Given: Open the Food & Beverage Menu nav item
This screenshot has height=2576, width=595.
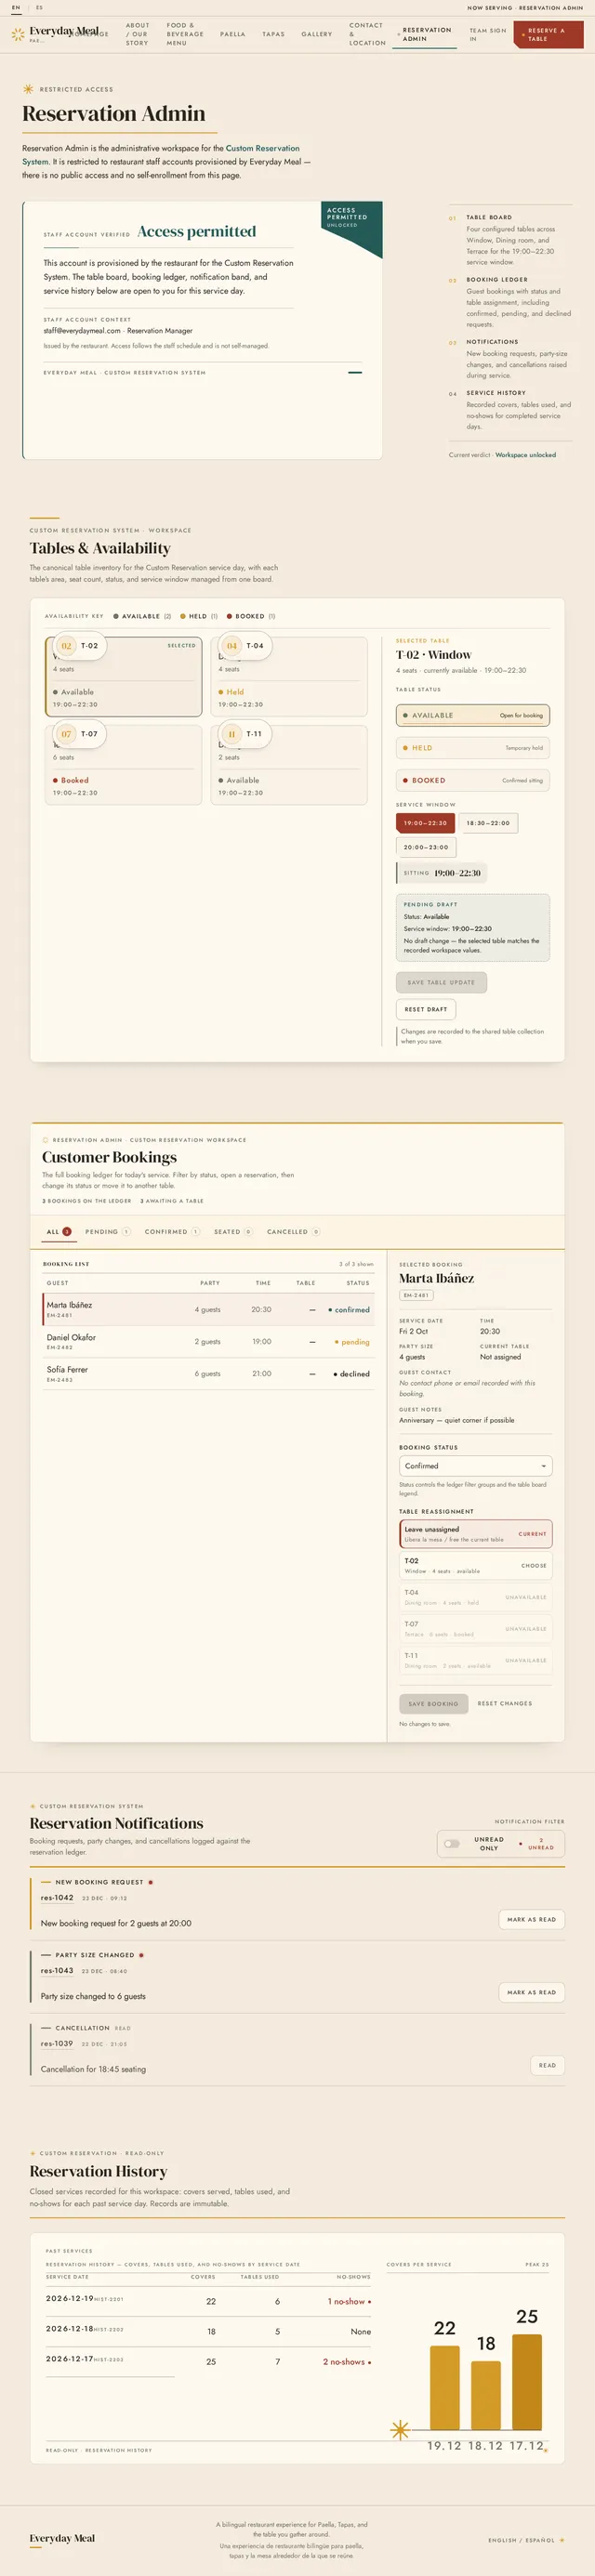Looking at the screenshot, I should [x=185, y=34].
